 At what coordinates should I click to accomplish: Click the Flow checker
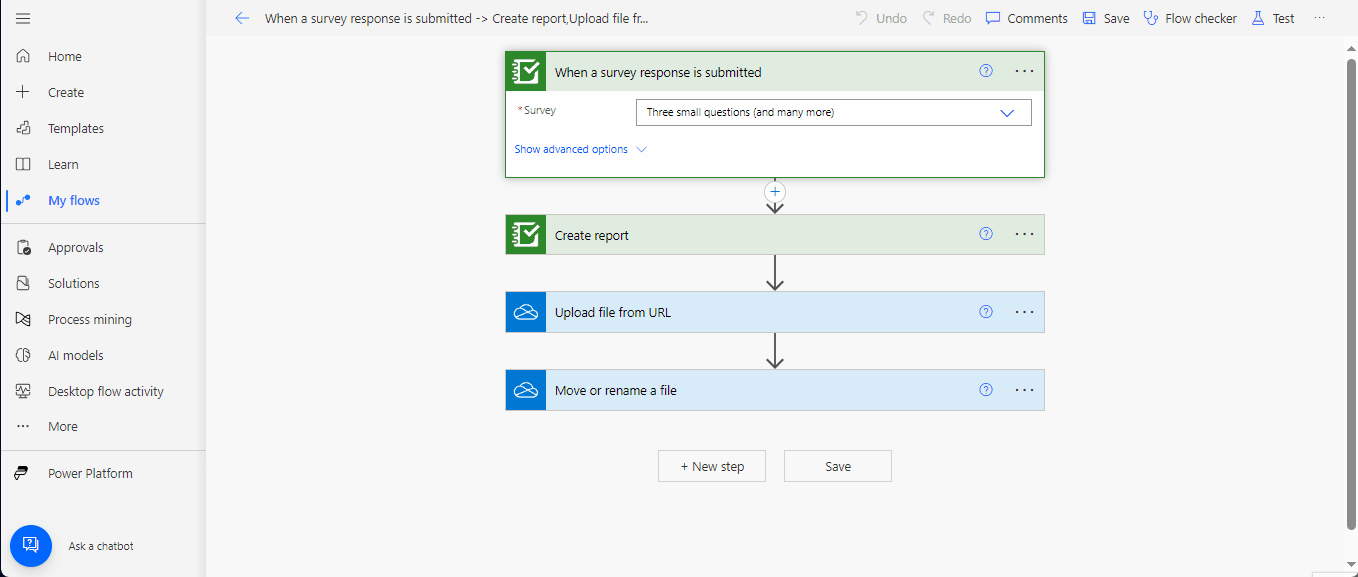tap(1190, 17)
